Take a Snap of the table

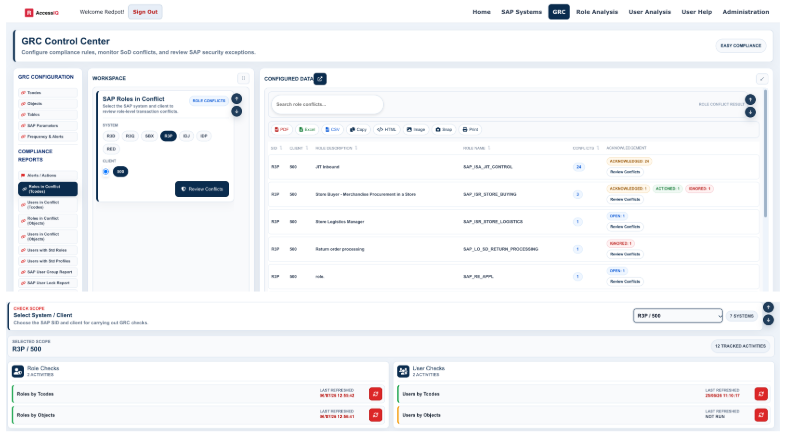(444, 129)
